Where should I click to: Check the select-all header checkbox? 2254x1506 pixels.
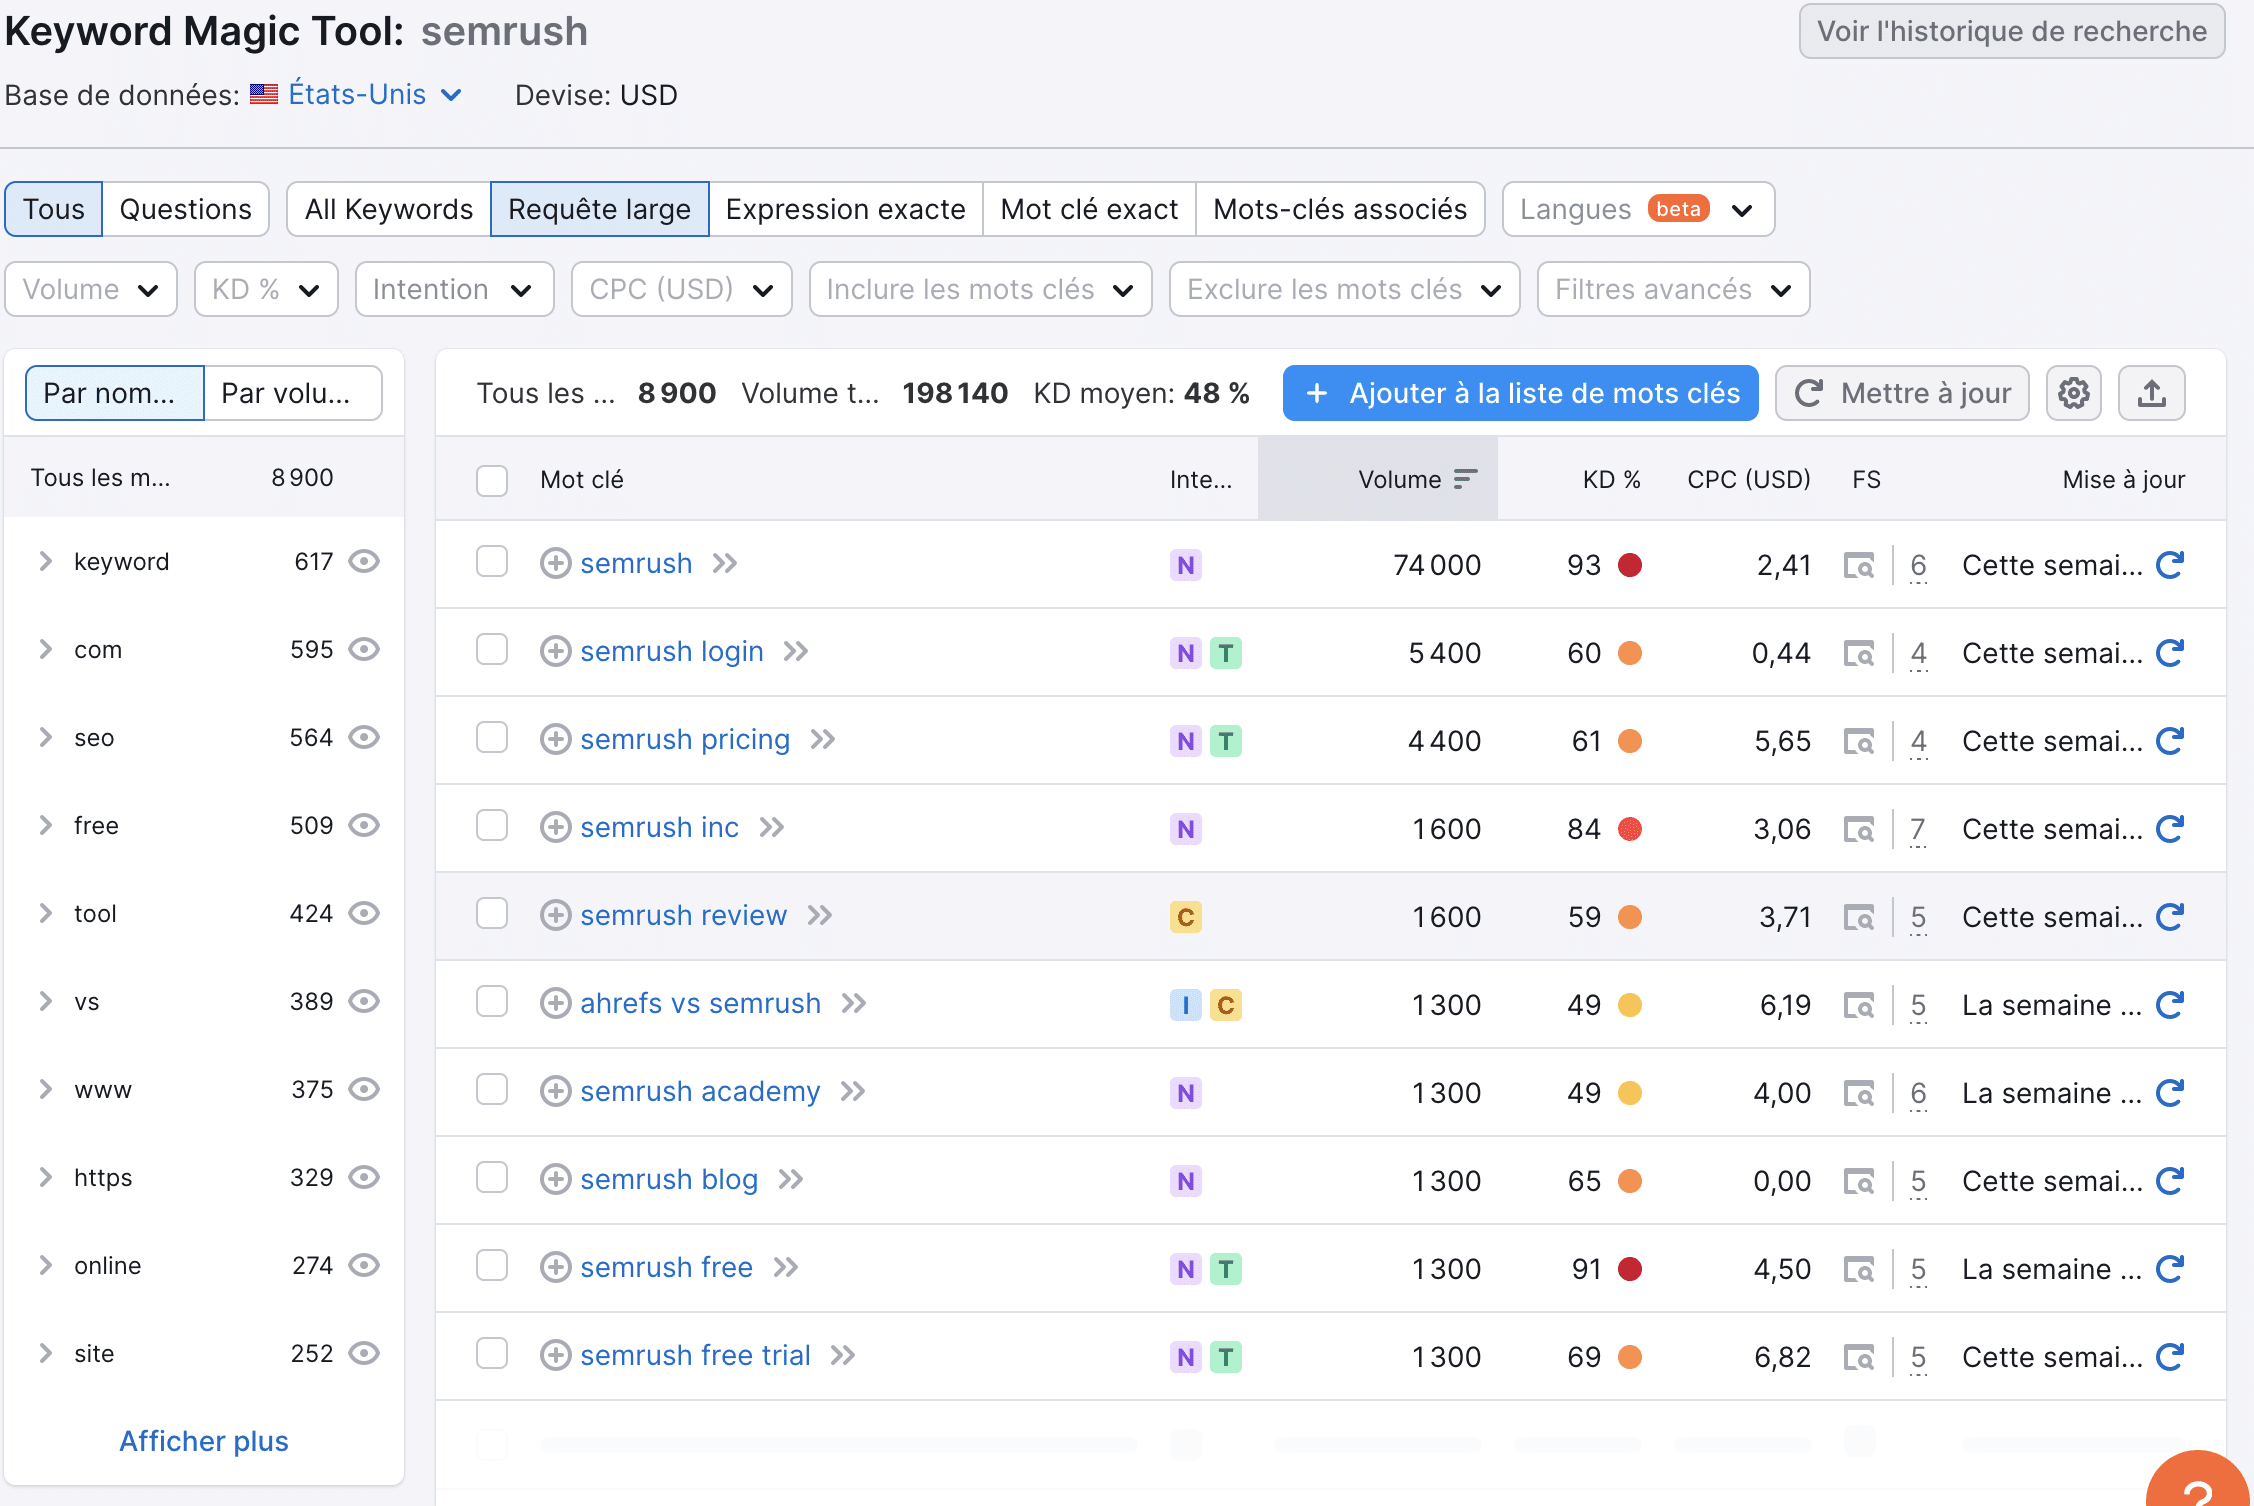pos(492,480)
